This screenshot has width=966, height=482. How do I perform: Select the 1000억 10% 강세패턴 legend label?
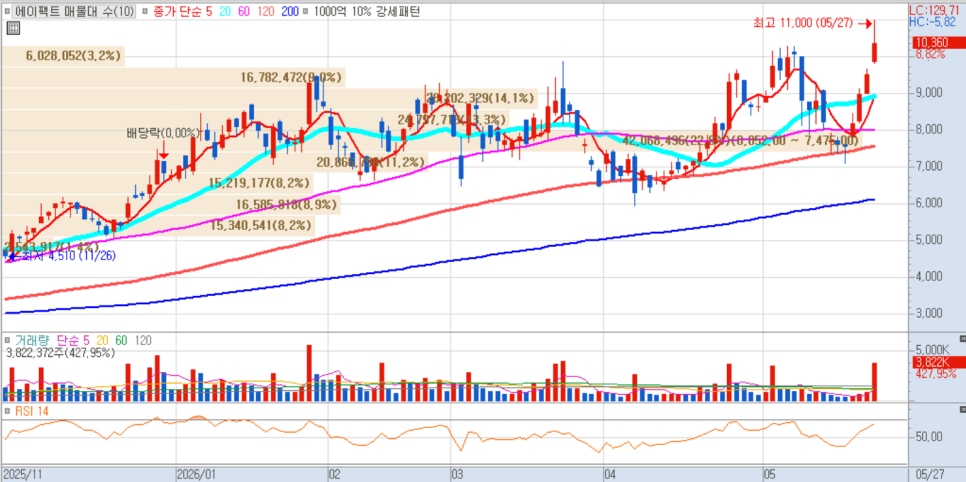point(366,11)
